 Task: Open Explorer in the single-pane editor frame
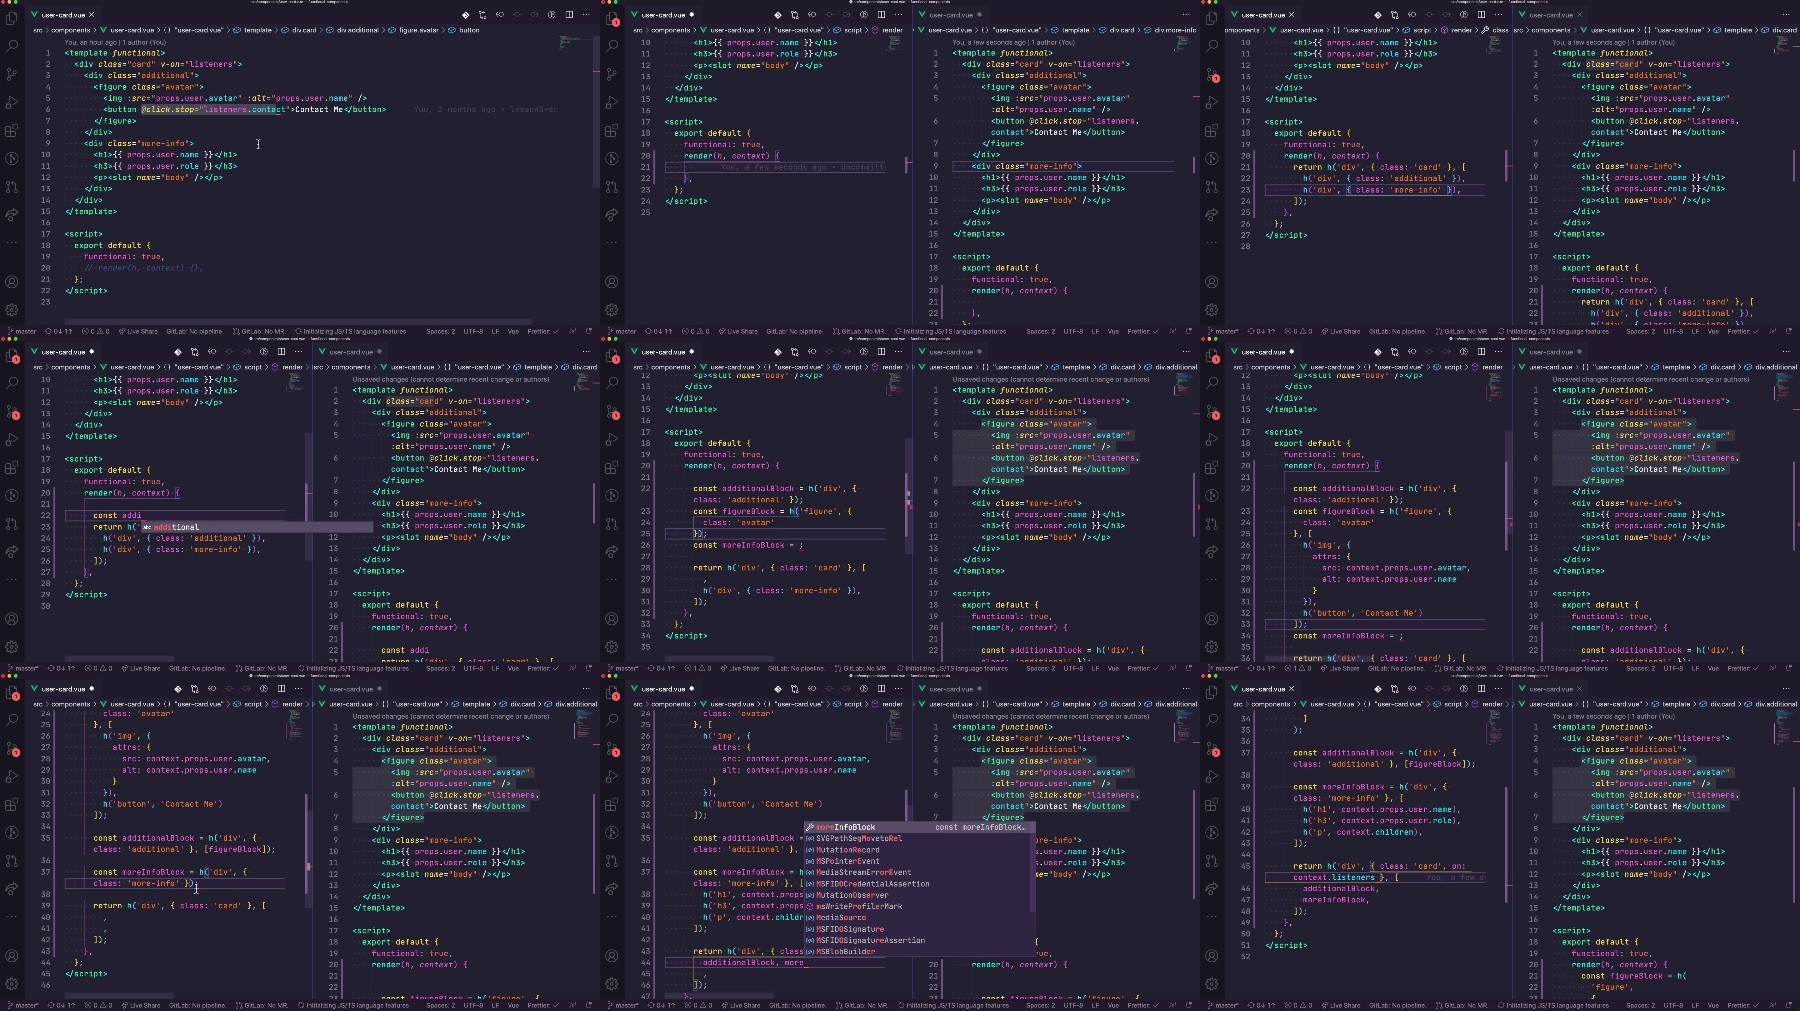coord(12,19)
